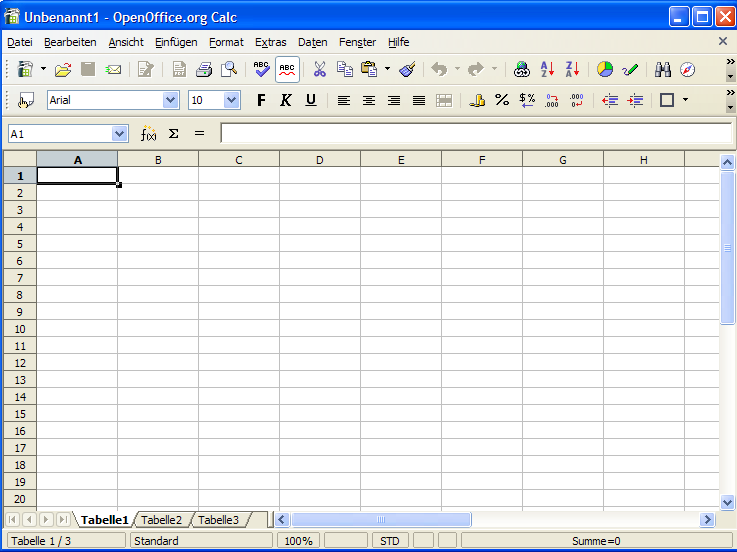Toggle bold with the F button

261,100
